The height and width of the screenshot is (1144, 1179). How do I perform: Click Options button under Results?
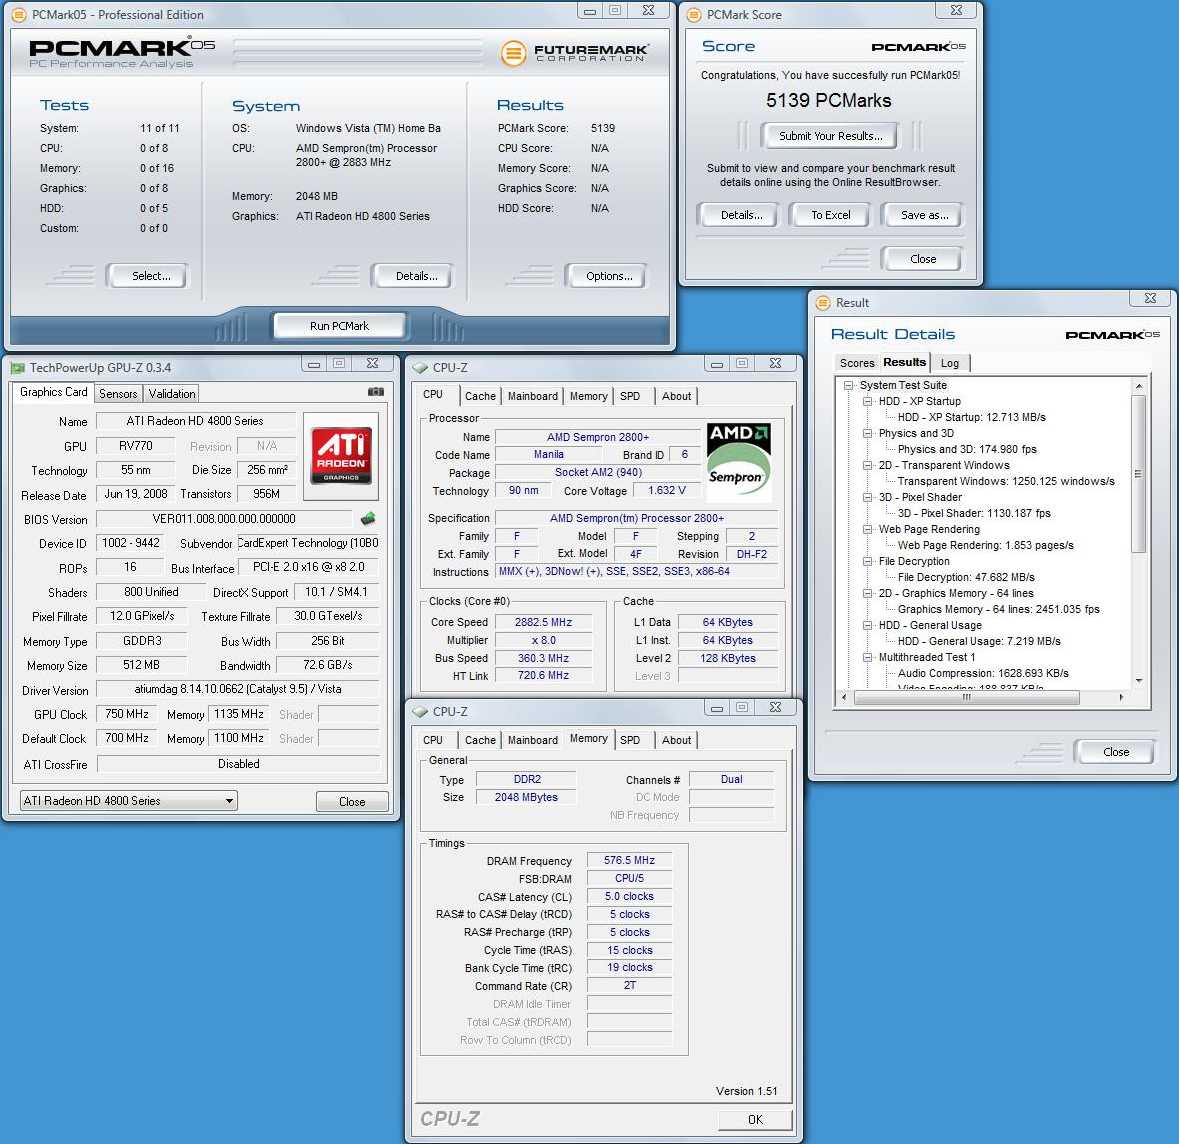pyautogui.click(x=608, y=276)
